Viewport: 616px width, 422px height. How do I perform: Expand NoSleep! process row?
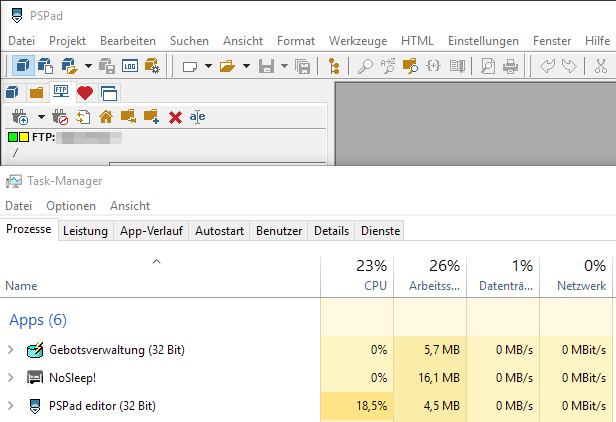coord(11,378)
